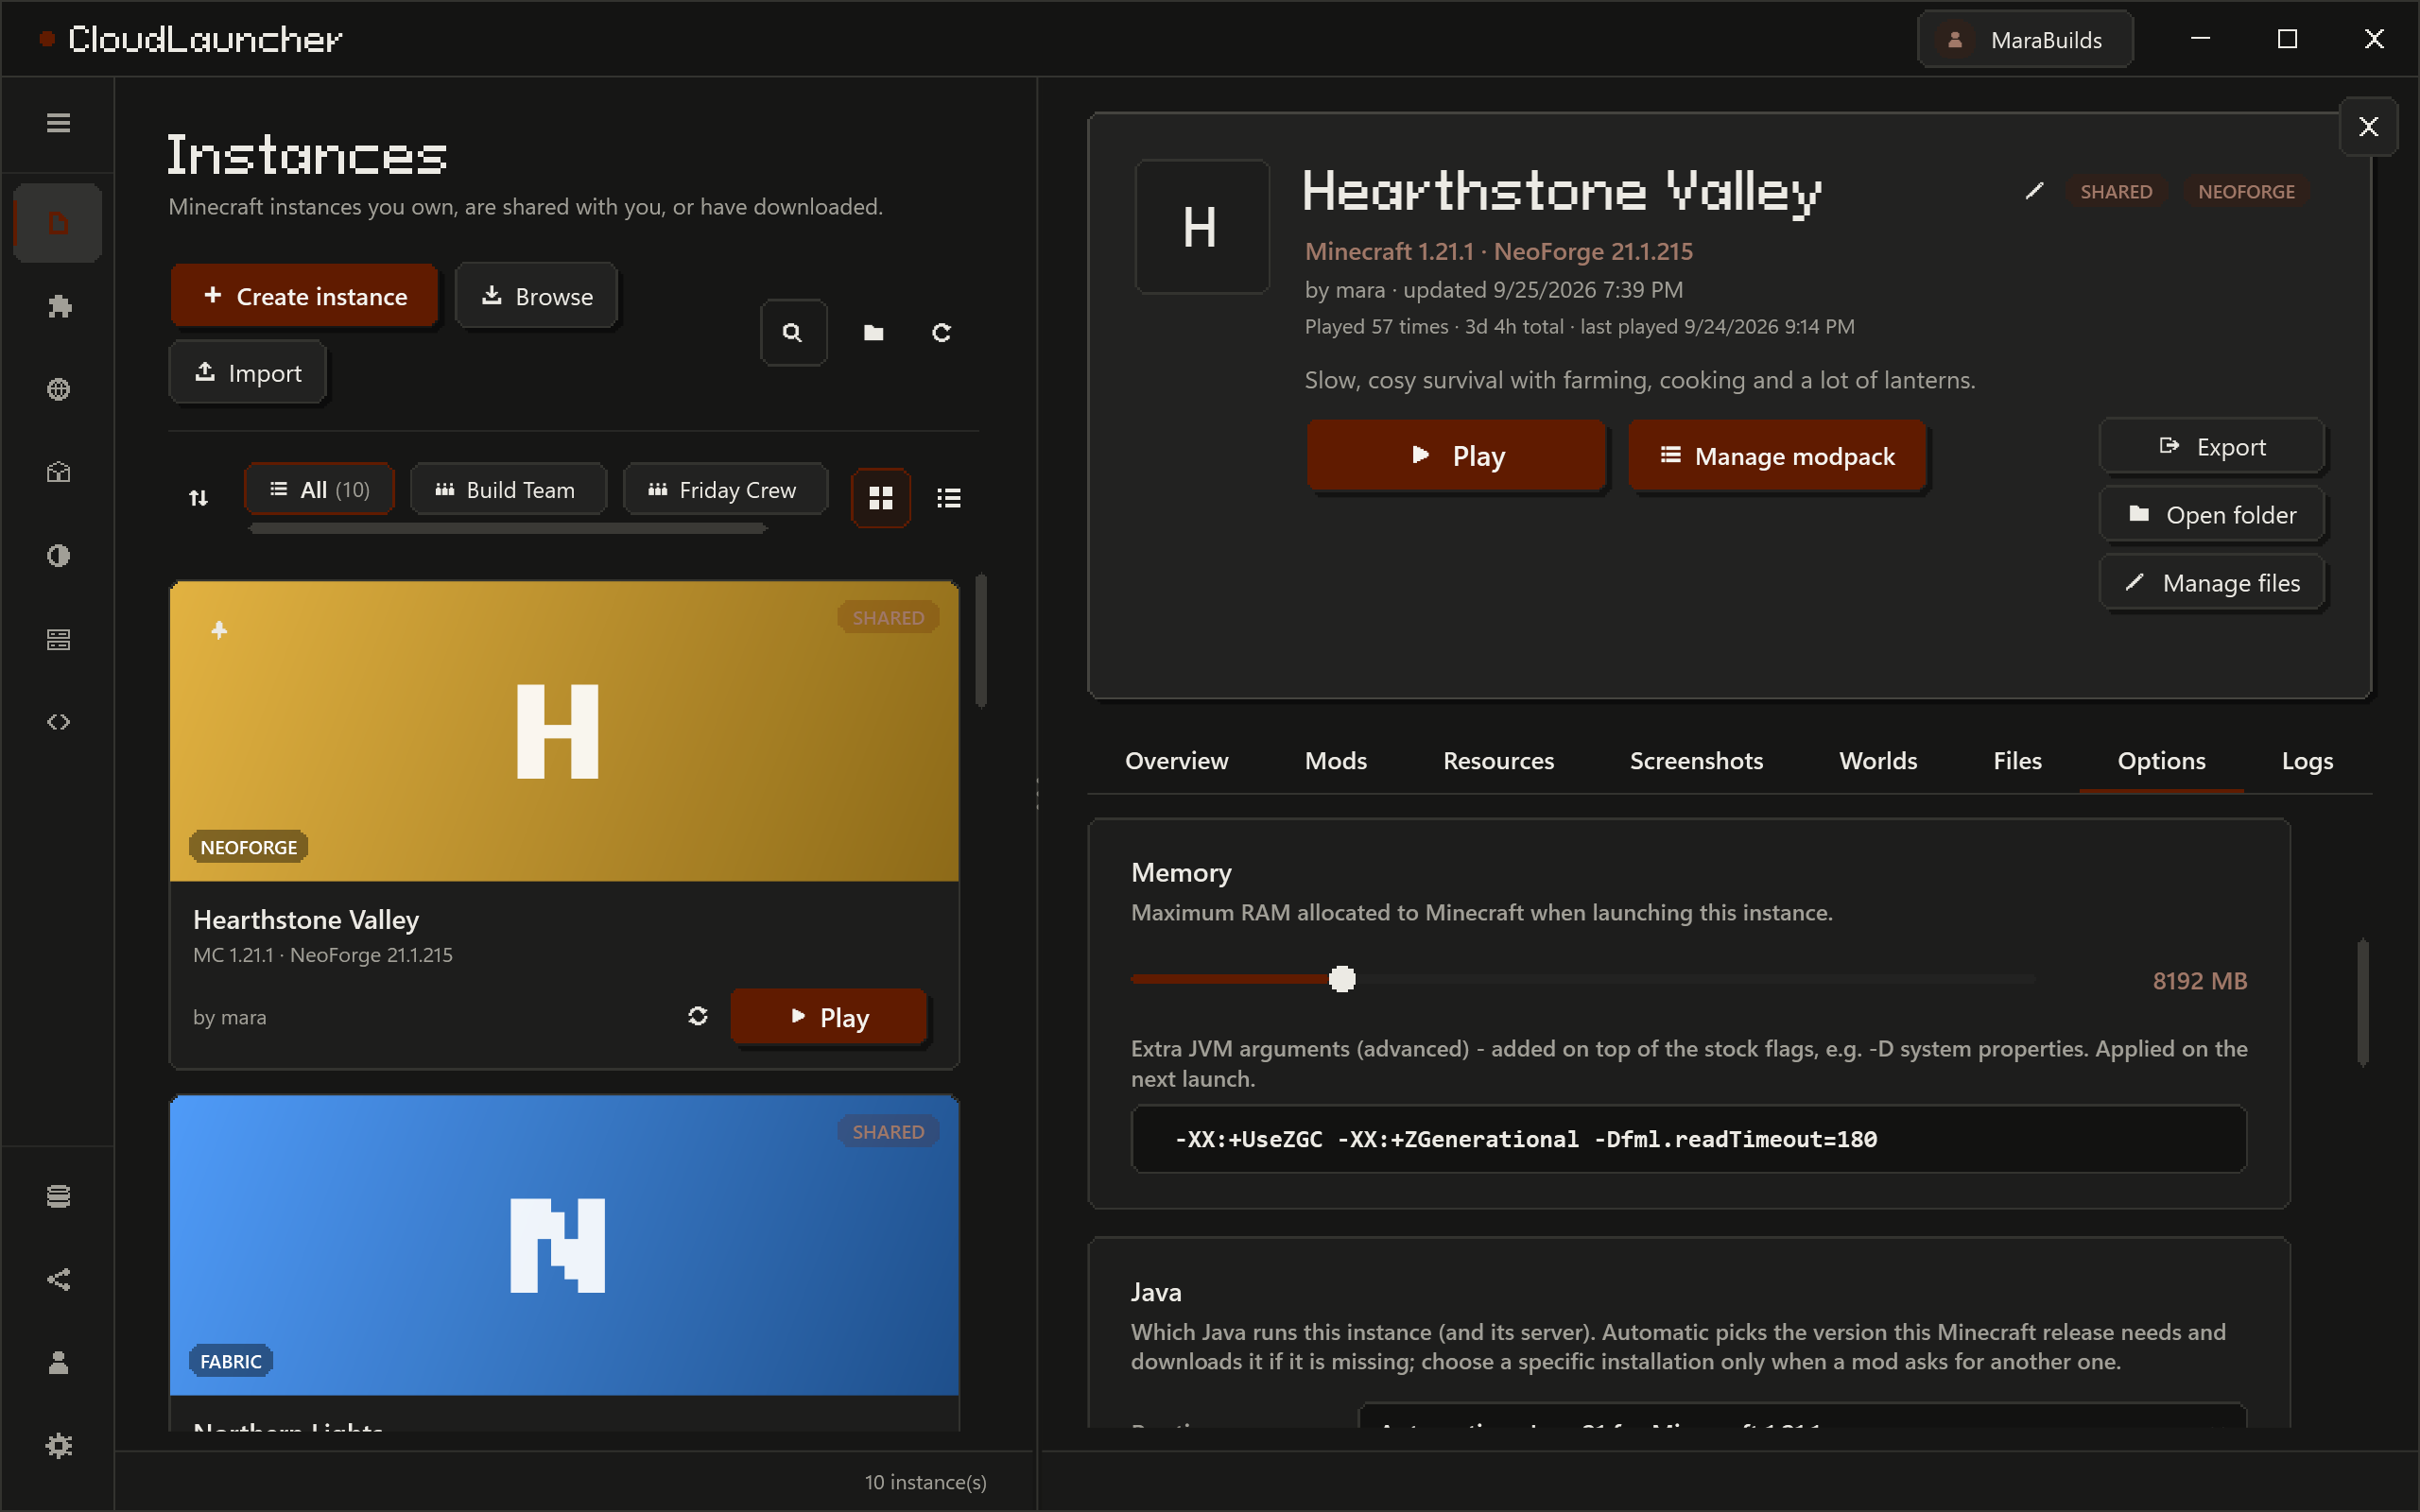Filter by Friday Crew group

click(x=725, y=490)
